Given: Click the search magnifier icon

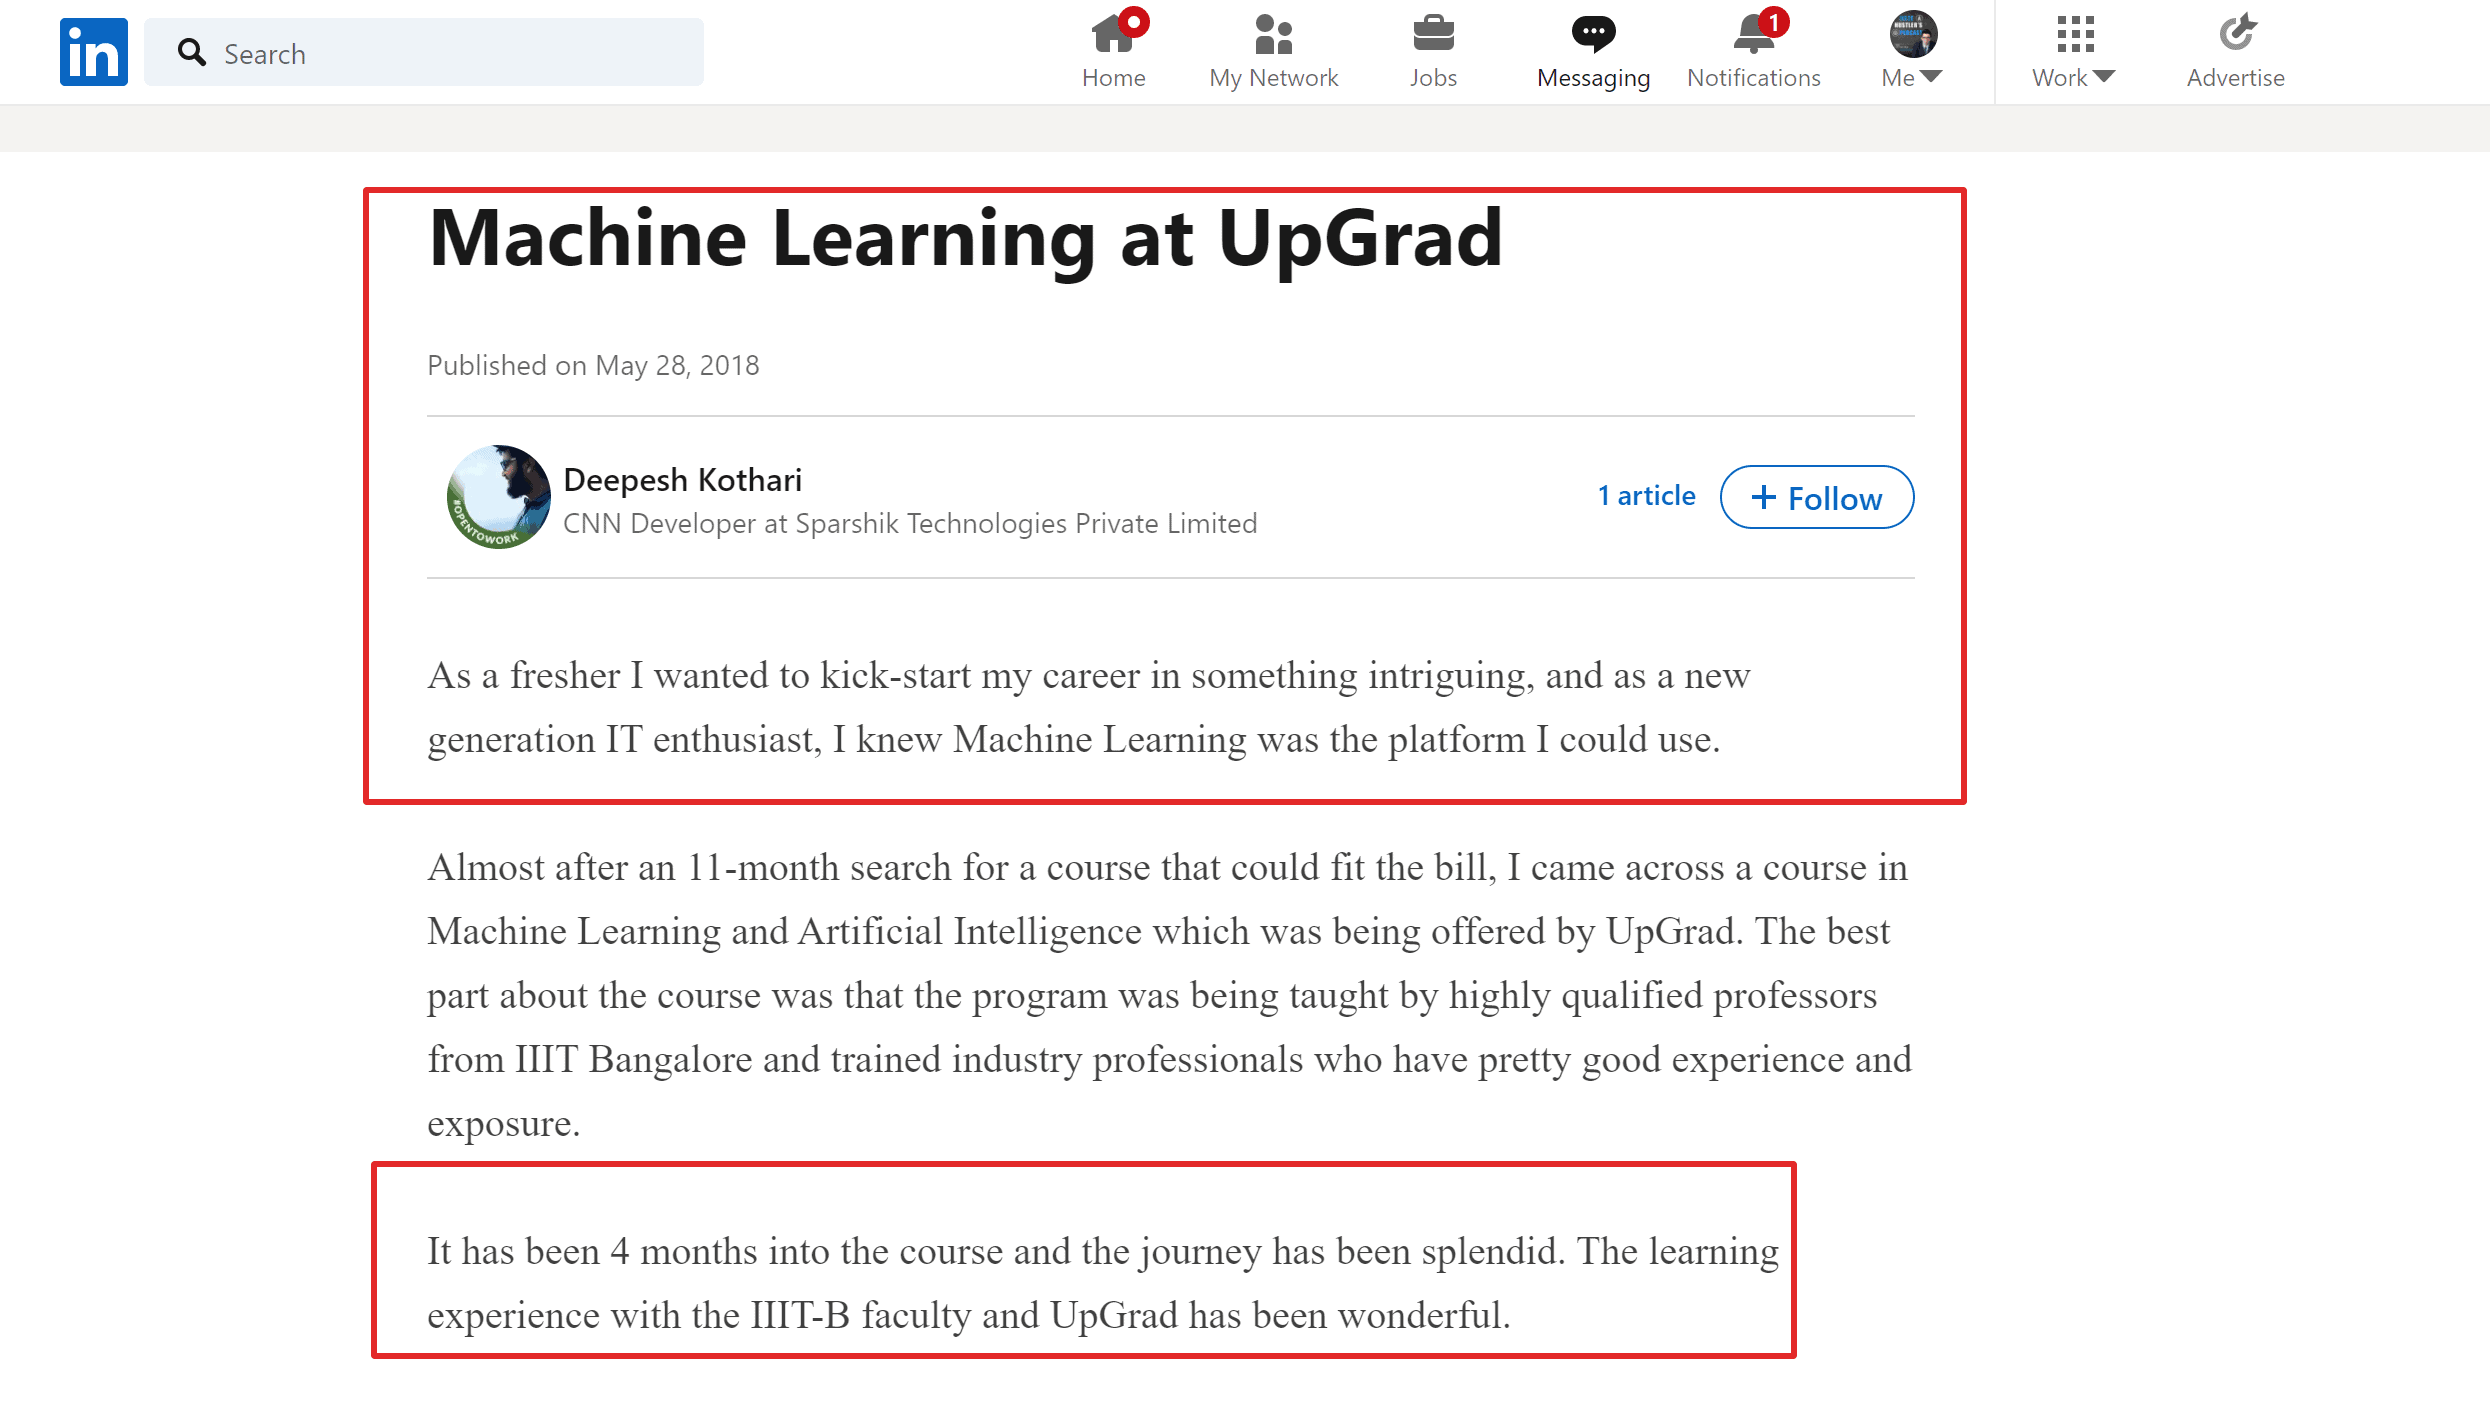Looking at the screenshot, I should click(191, 53).
